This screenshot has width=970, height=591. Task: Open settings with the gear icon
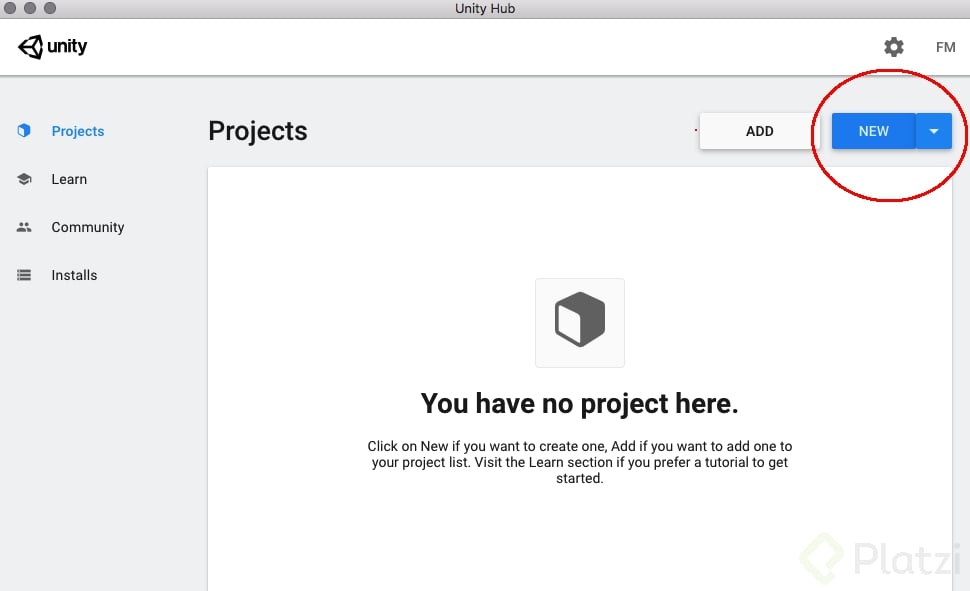pyautogui.click(x=893, y=47)
